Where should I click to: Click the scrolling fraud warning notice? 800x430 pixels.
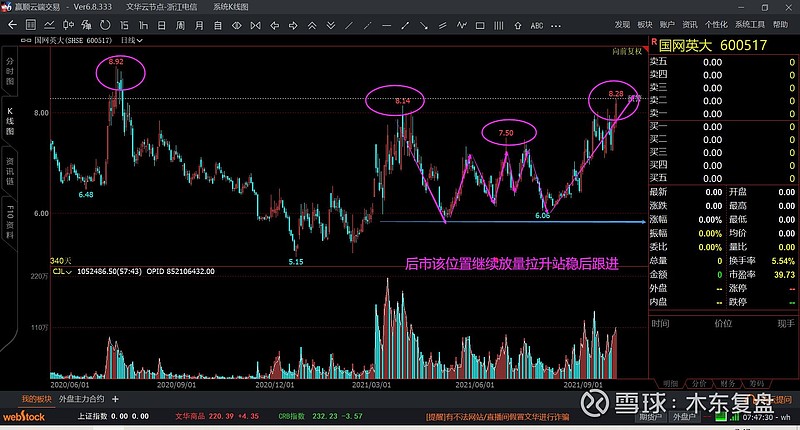pyautogui.click(x=497, y=417)
